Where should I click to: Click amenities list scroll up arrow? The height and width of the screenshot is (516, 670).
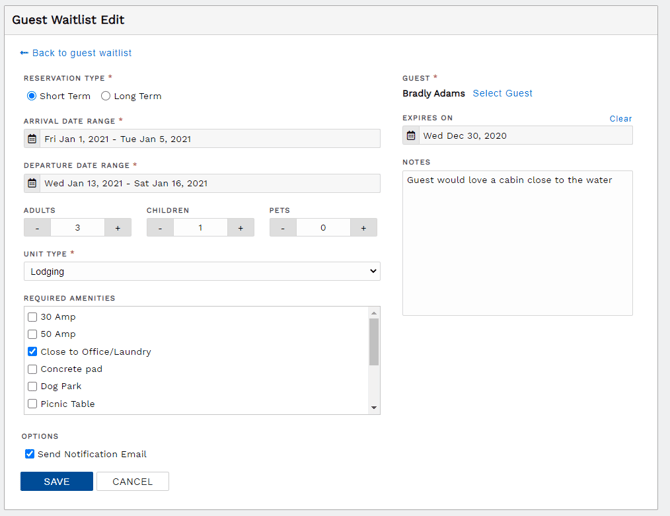pyautogui.click(x=374, y=313)
